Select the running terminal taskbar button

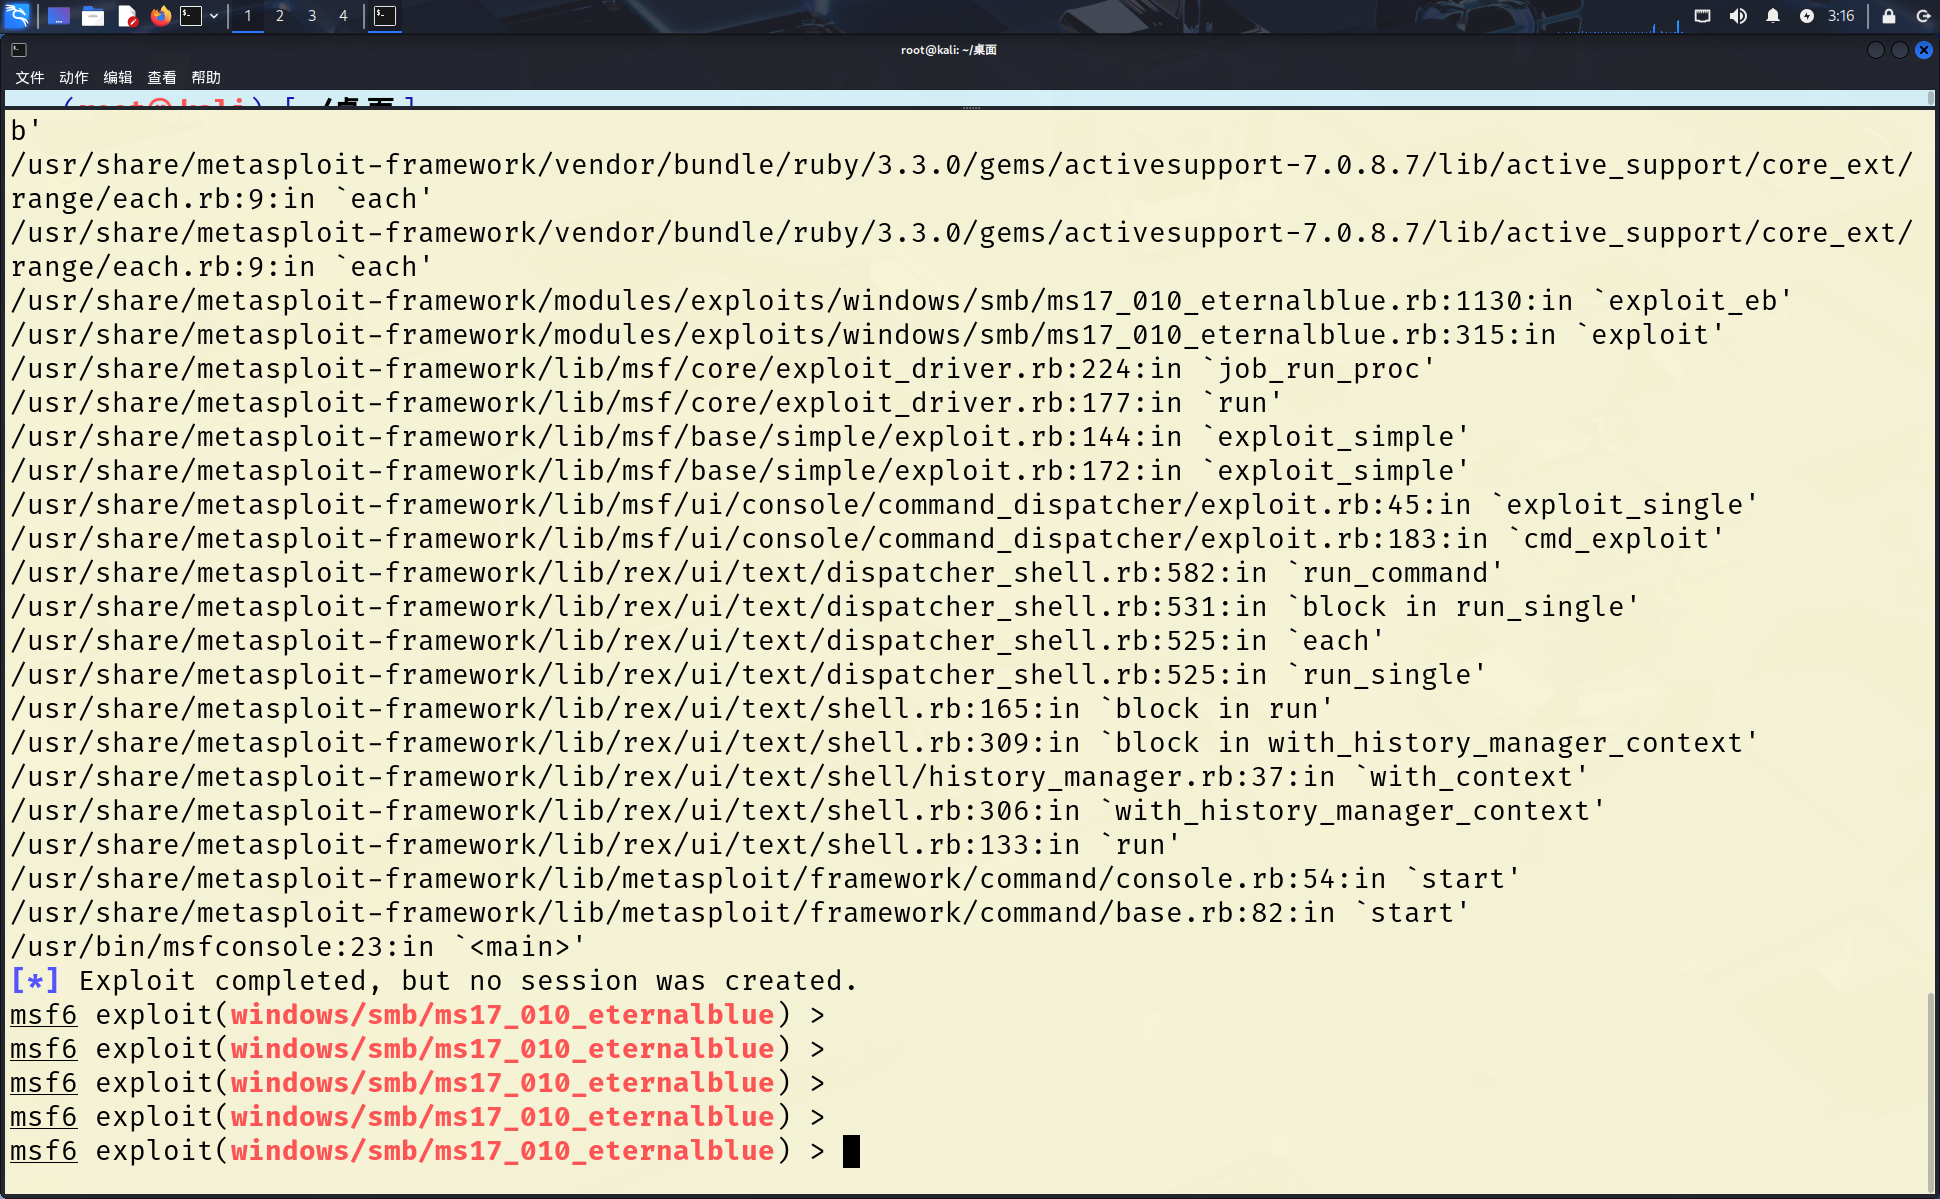385,16
